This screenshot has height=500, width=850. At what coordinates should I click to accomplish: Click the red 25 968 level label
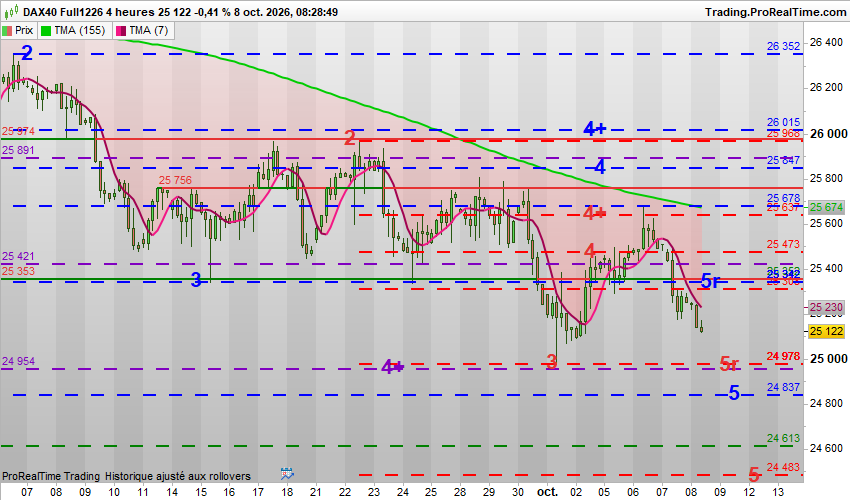[783, 133]
